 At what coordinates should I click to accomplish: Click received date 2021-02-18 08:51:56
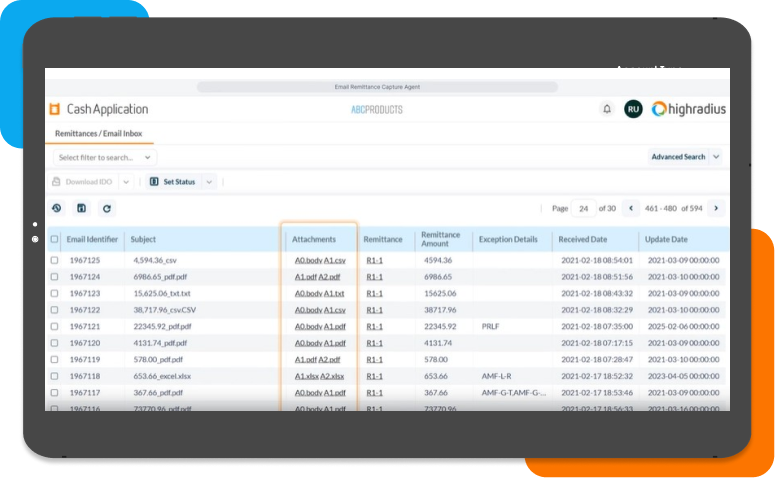click(x=597, y=277)
